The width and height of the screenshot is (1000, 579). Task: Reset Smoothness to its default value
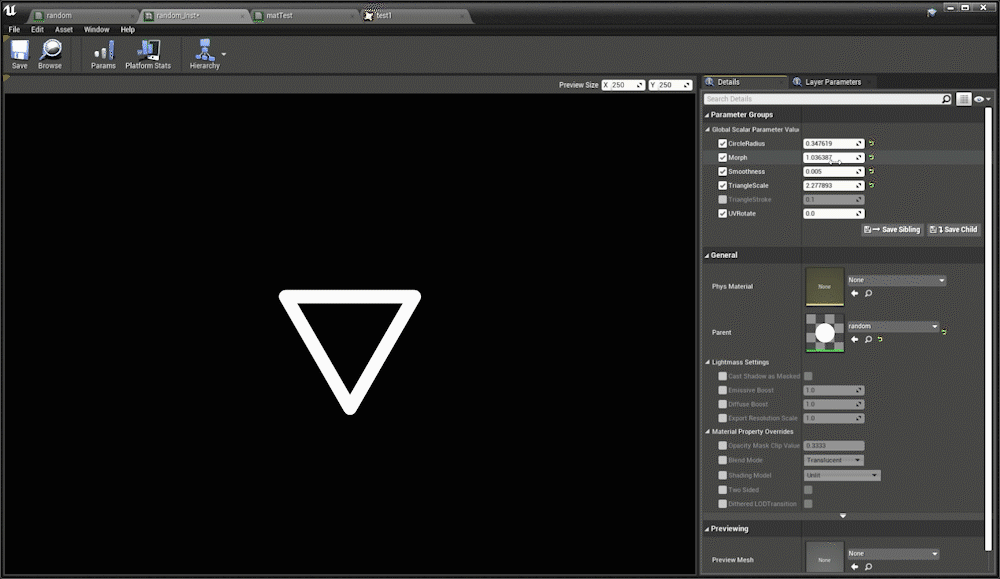872,172
